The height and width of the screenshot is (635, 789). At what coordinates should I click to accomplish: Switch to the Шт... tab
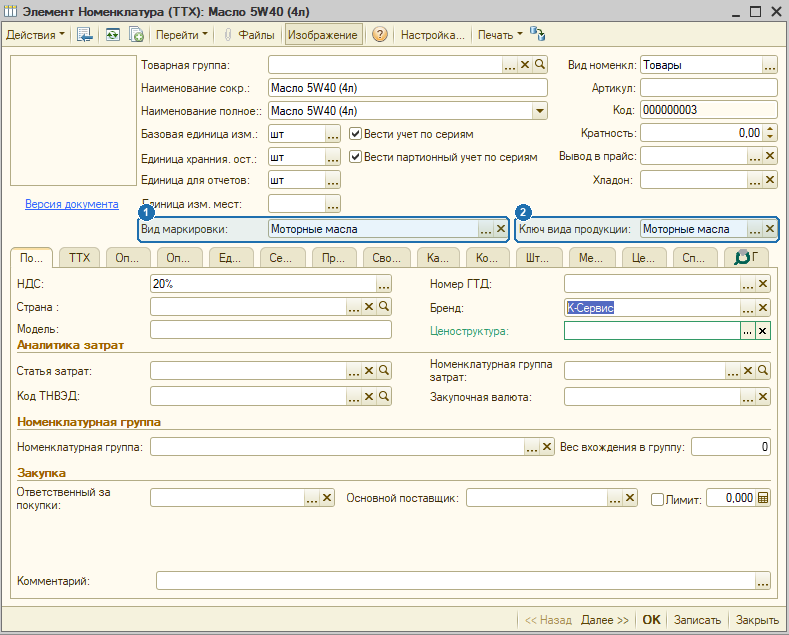tap(537, 258)
